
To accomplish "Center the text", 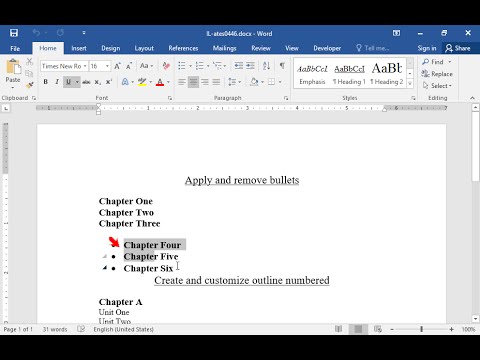I will 193,82.
